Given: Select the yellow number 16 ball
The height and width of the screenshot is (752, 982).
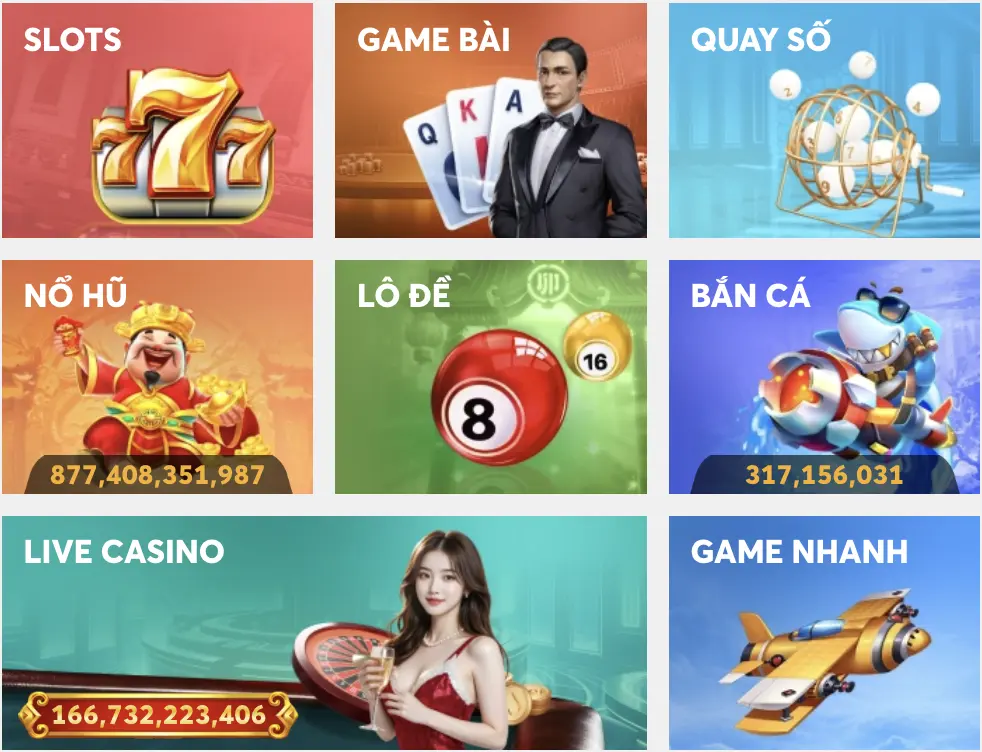Looking at the screenshot, I should [x=598, y=346].
